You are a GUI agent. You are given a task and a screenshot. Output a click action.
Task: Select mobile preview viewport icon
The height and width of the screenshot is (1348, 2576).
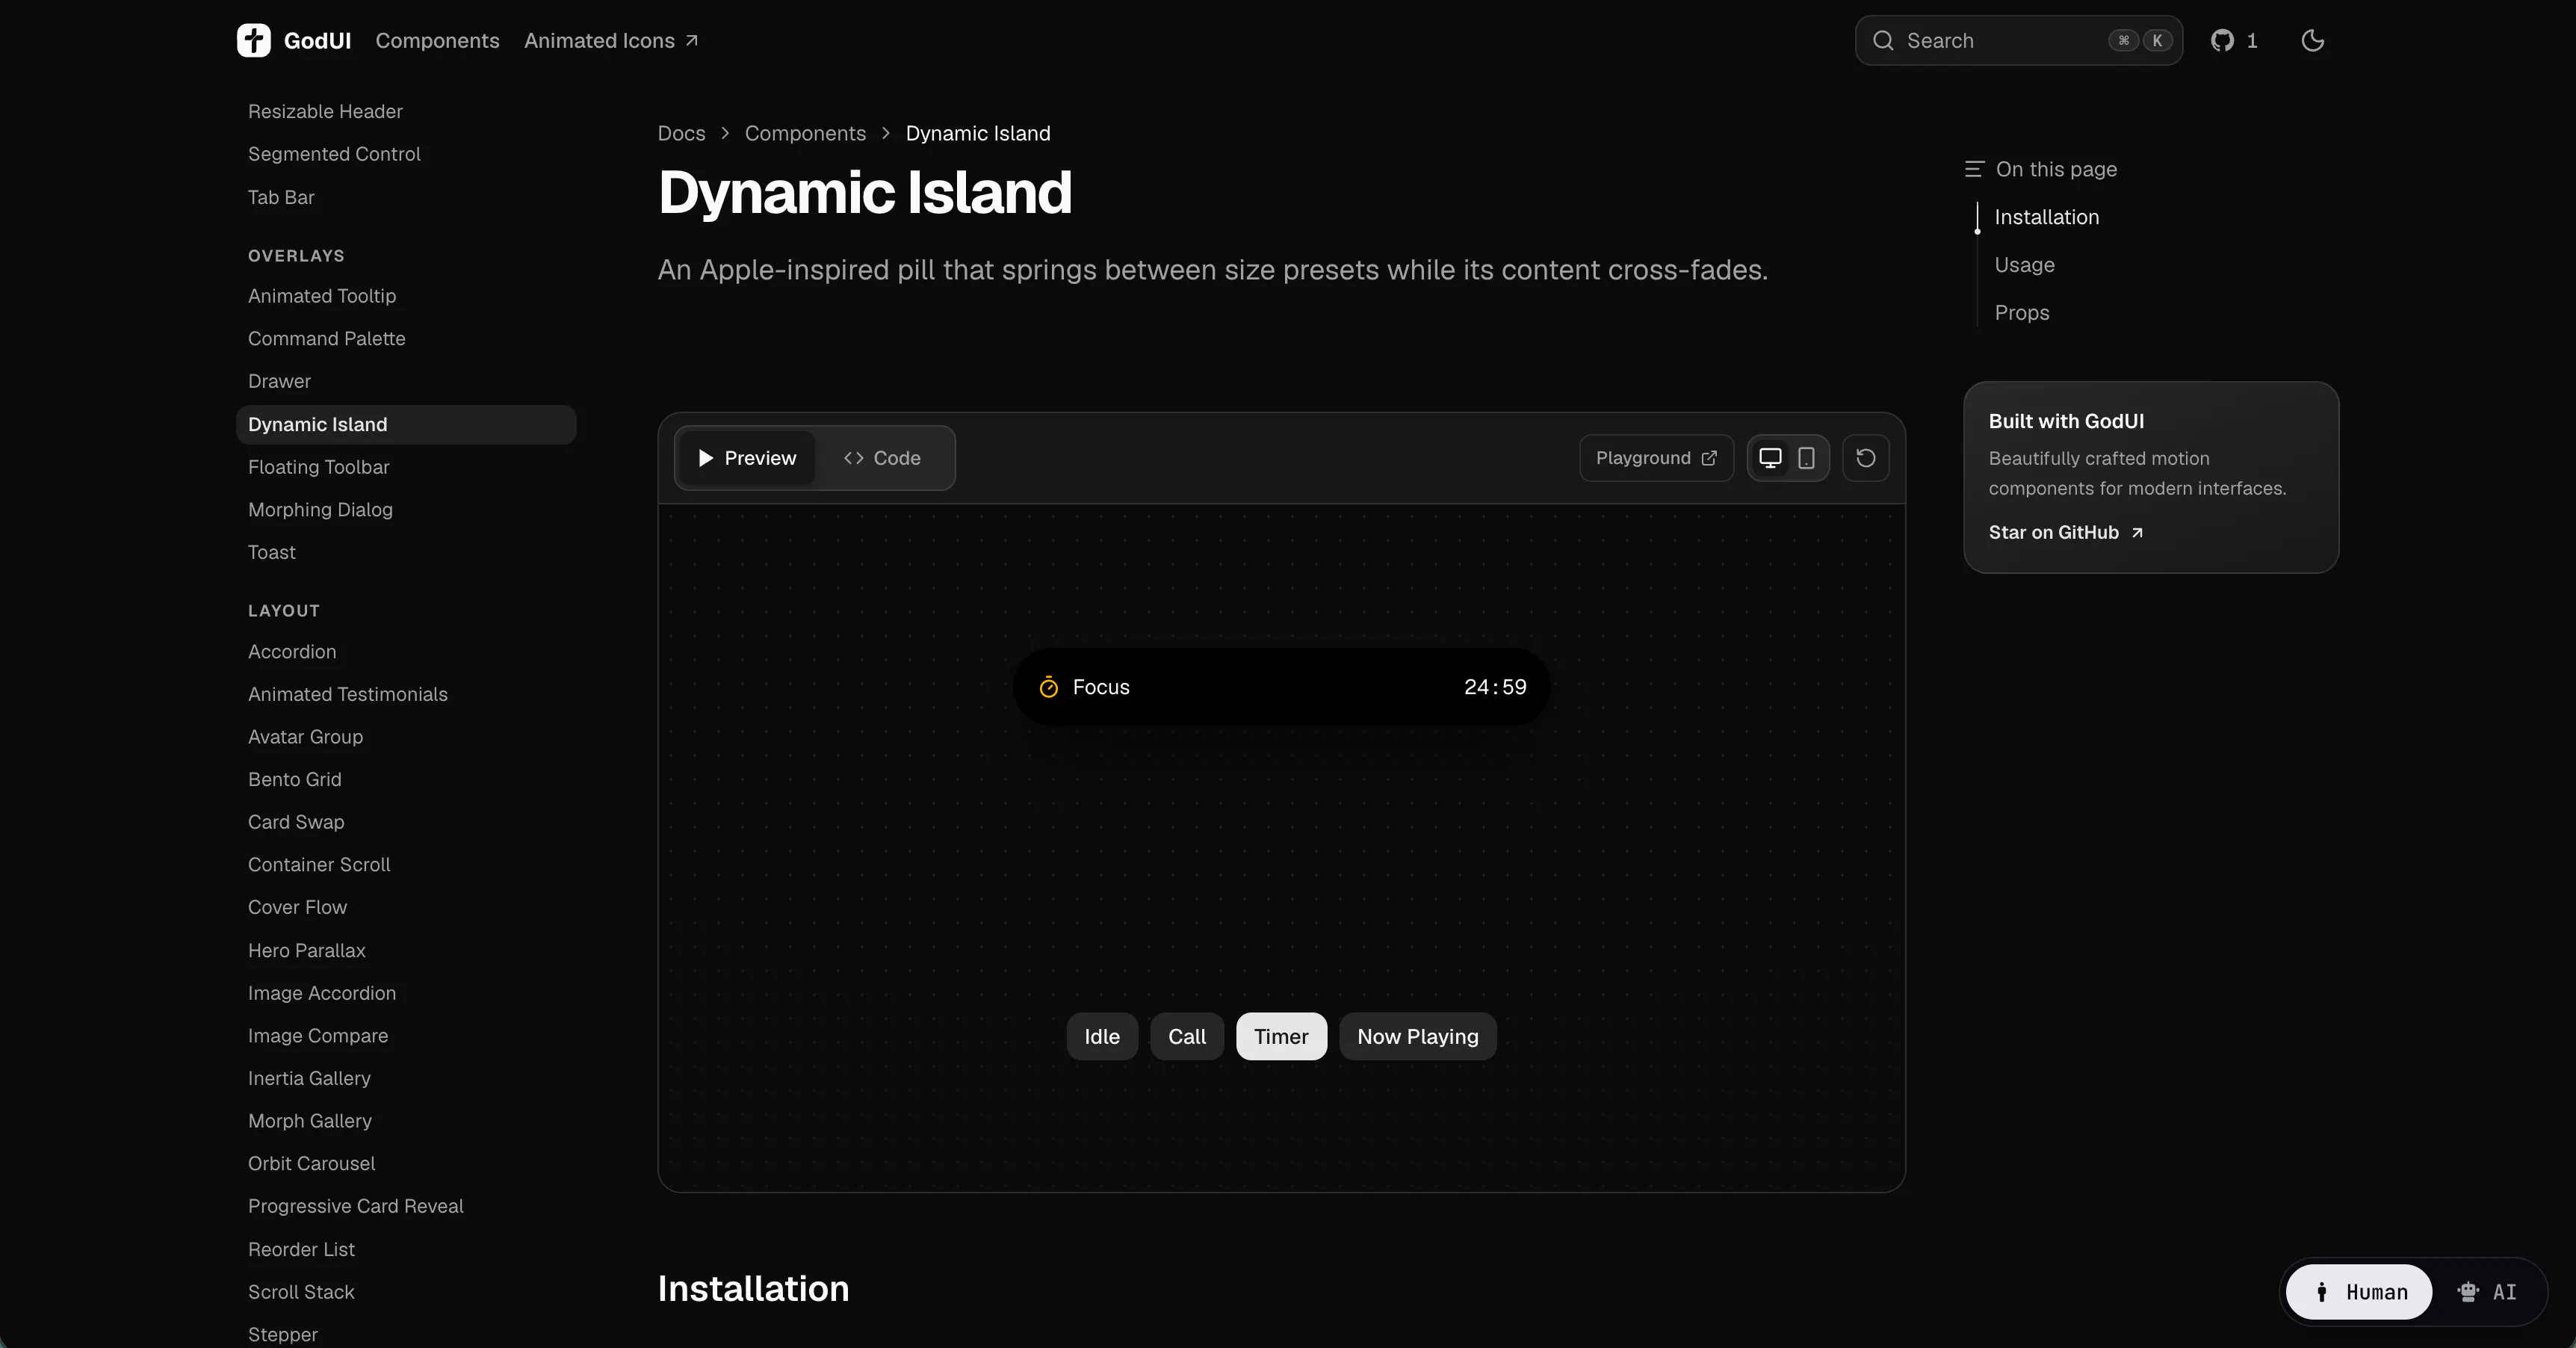tap(1806, 458)
